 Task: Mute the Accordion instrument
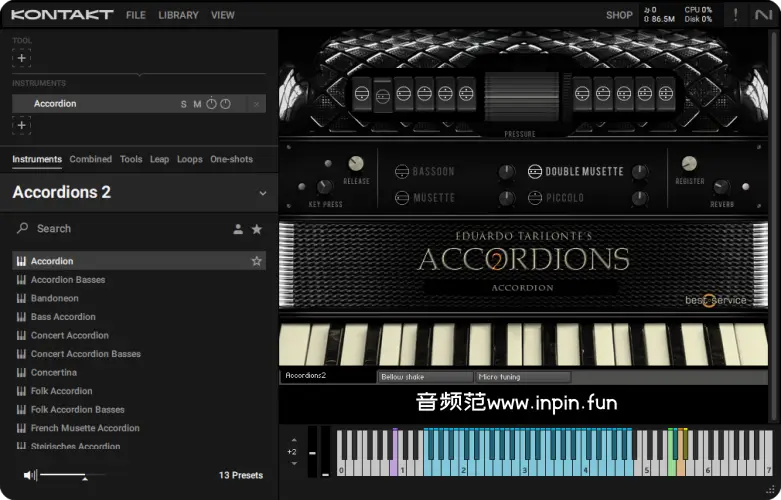click(x=197, y=104)
